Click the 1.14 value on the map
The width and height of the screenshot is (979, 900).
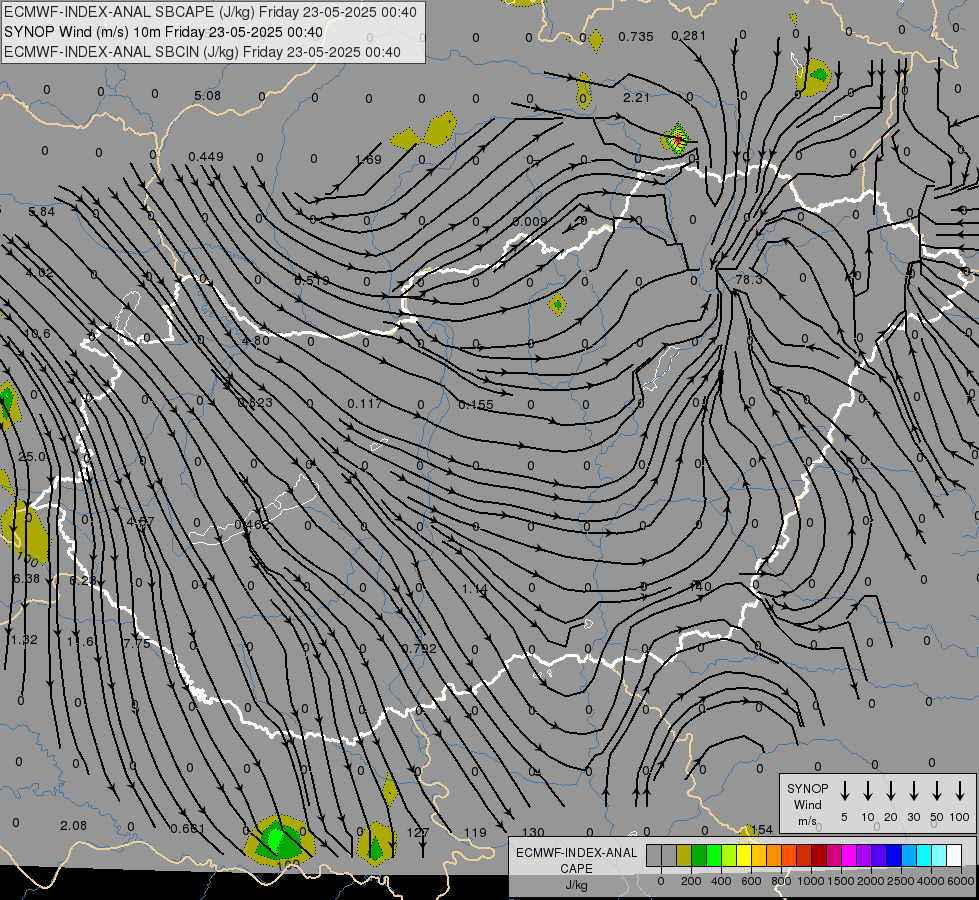pyautogui.click(x=475, y=588)
